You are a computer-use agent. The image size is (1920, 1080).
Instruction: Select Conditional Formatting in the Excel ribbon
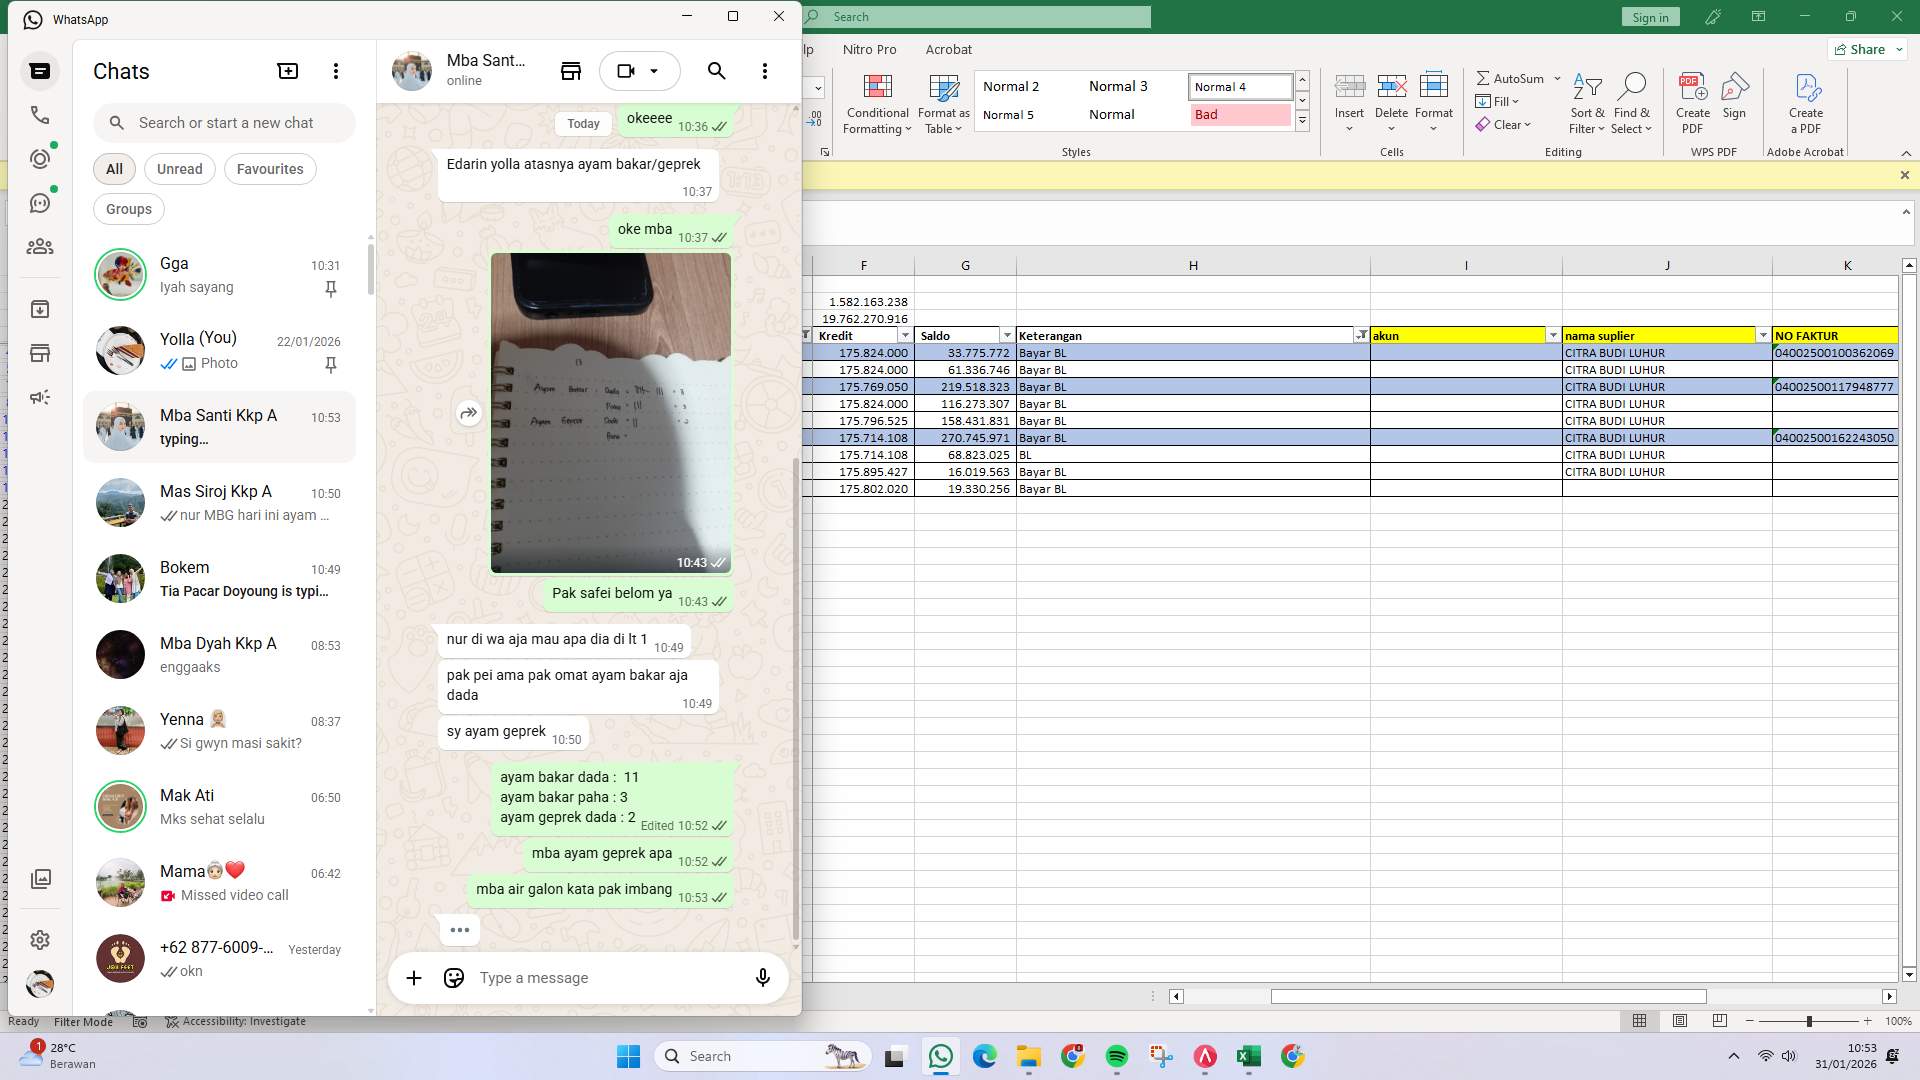click(x=877, y=104)
